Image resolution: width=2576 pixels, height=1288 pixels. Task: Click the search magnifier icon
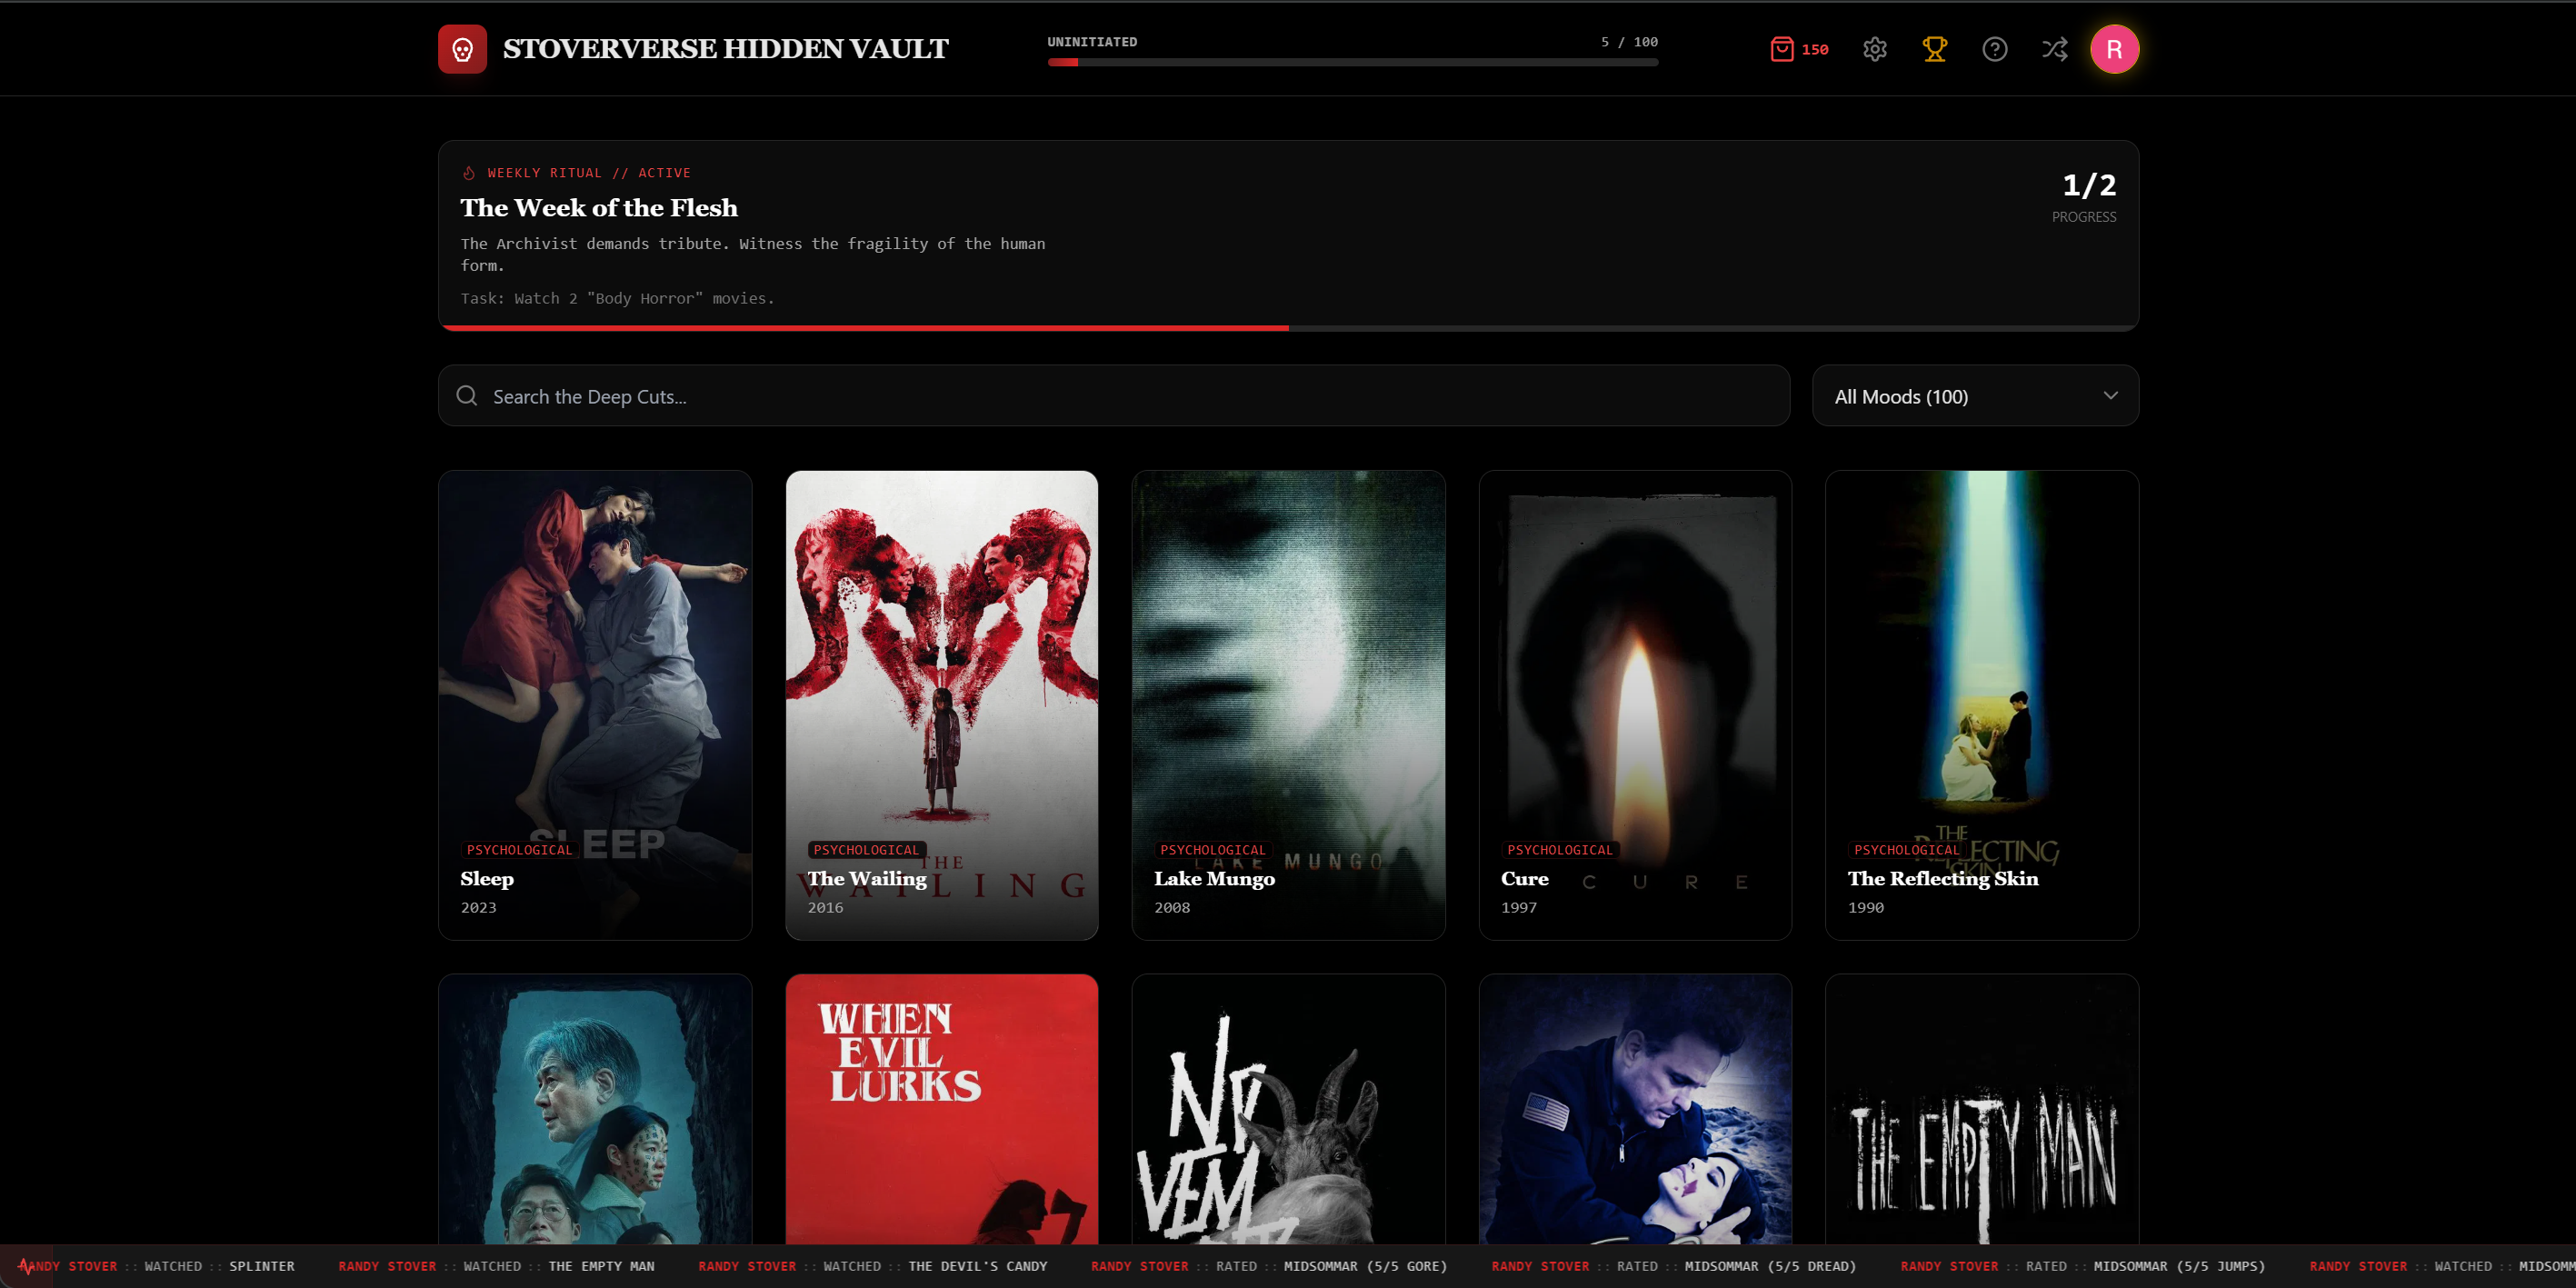coord(467,396)
